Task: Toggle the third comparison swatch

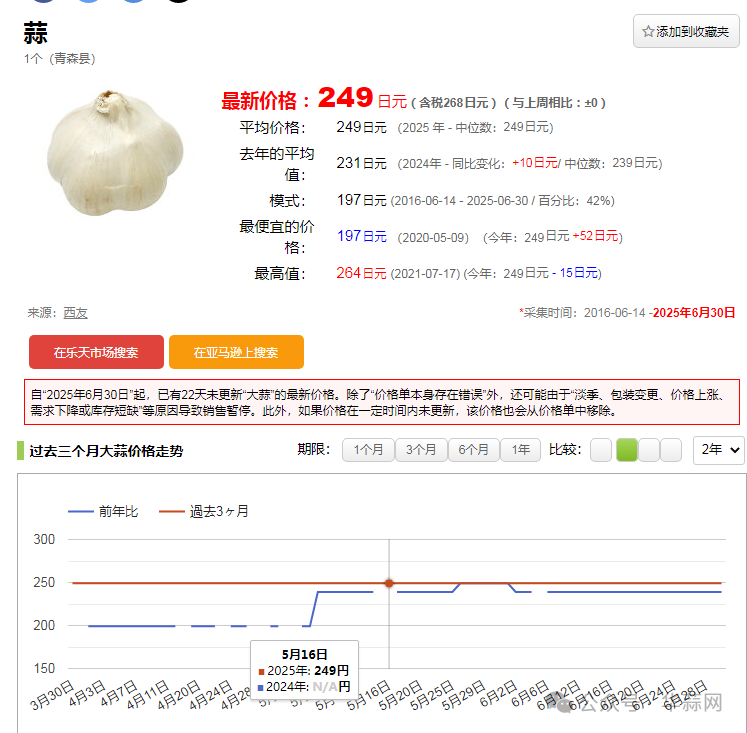Action: [648, 450]
